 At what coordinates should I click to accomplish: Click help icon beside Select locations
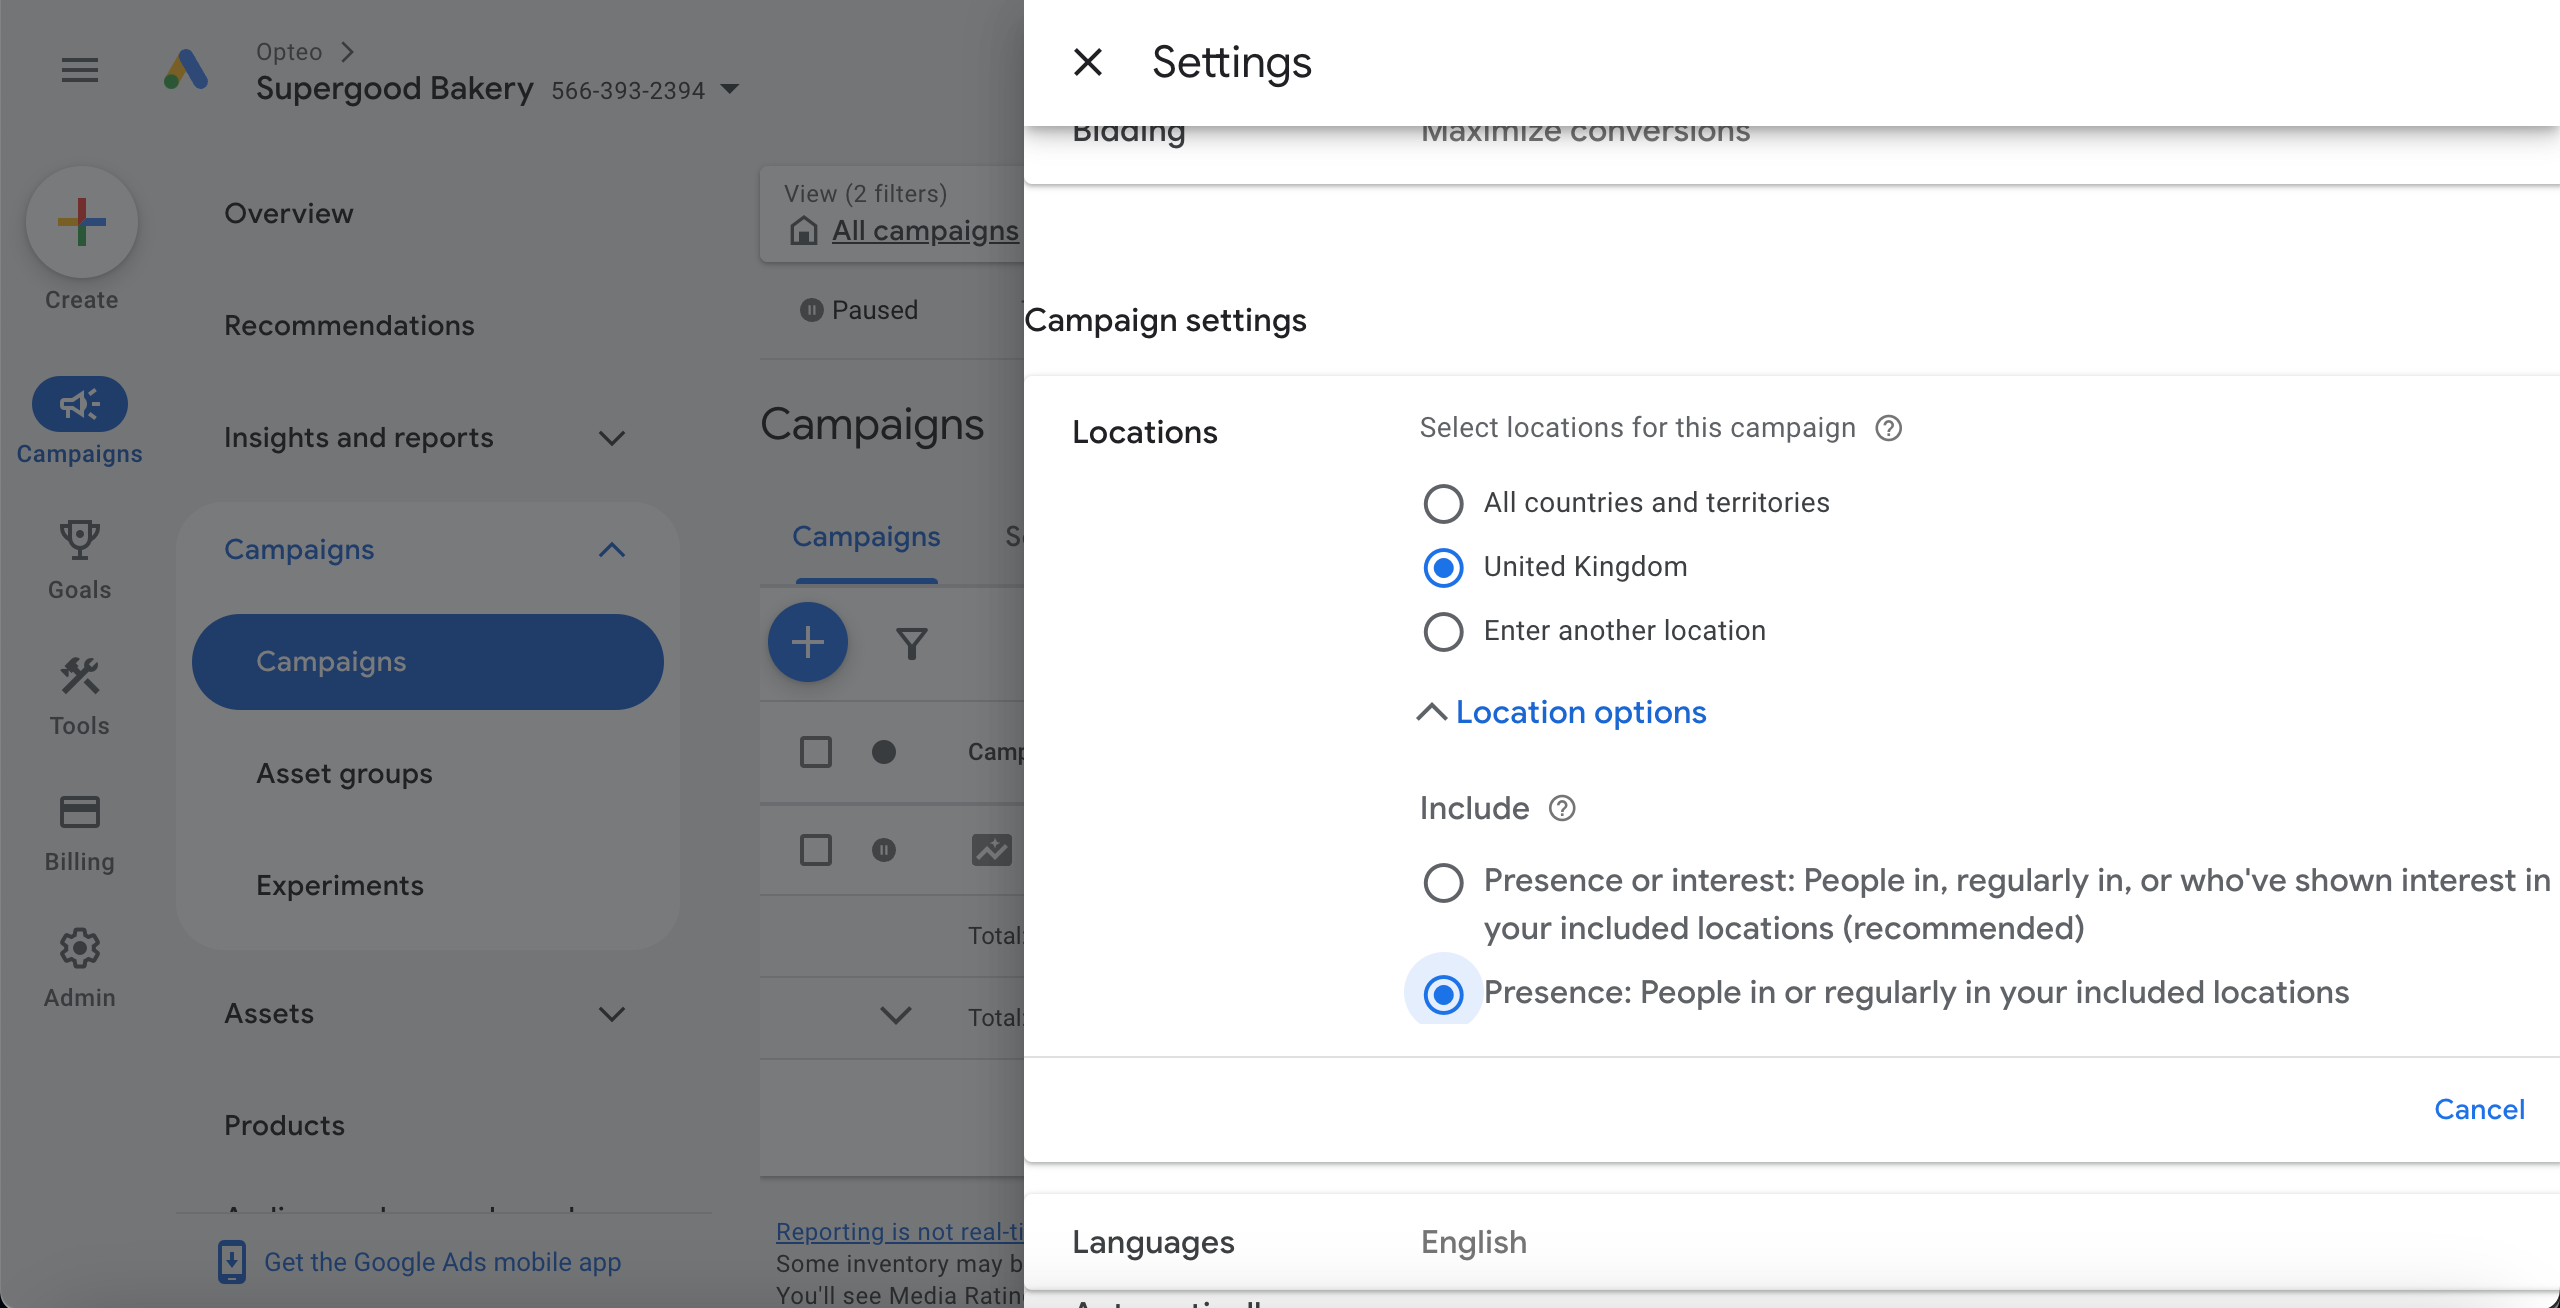(1888, 428)
